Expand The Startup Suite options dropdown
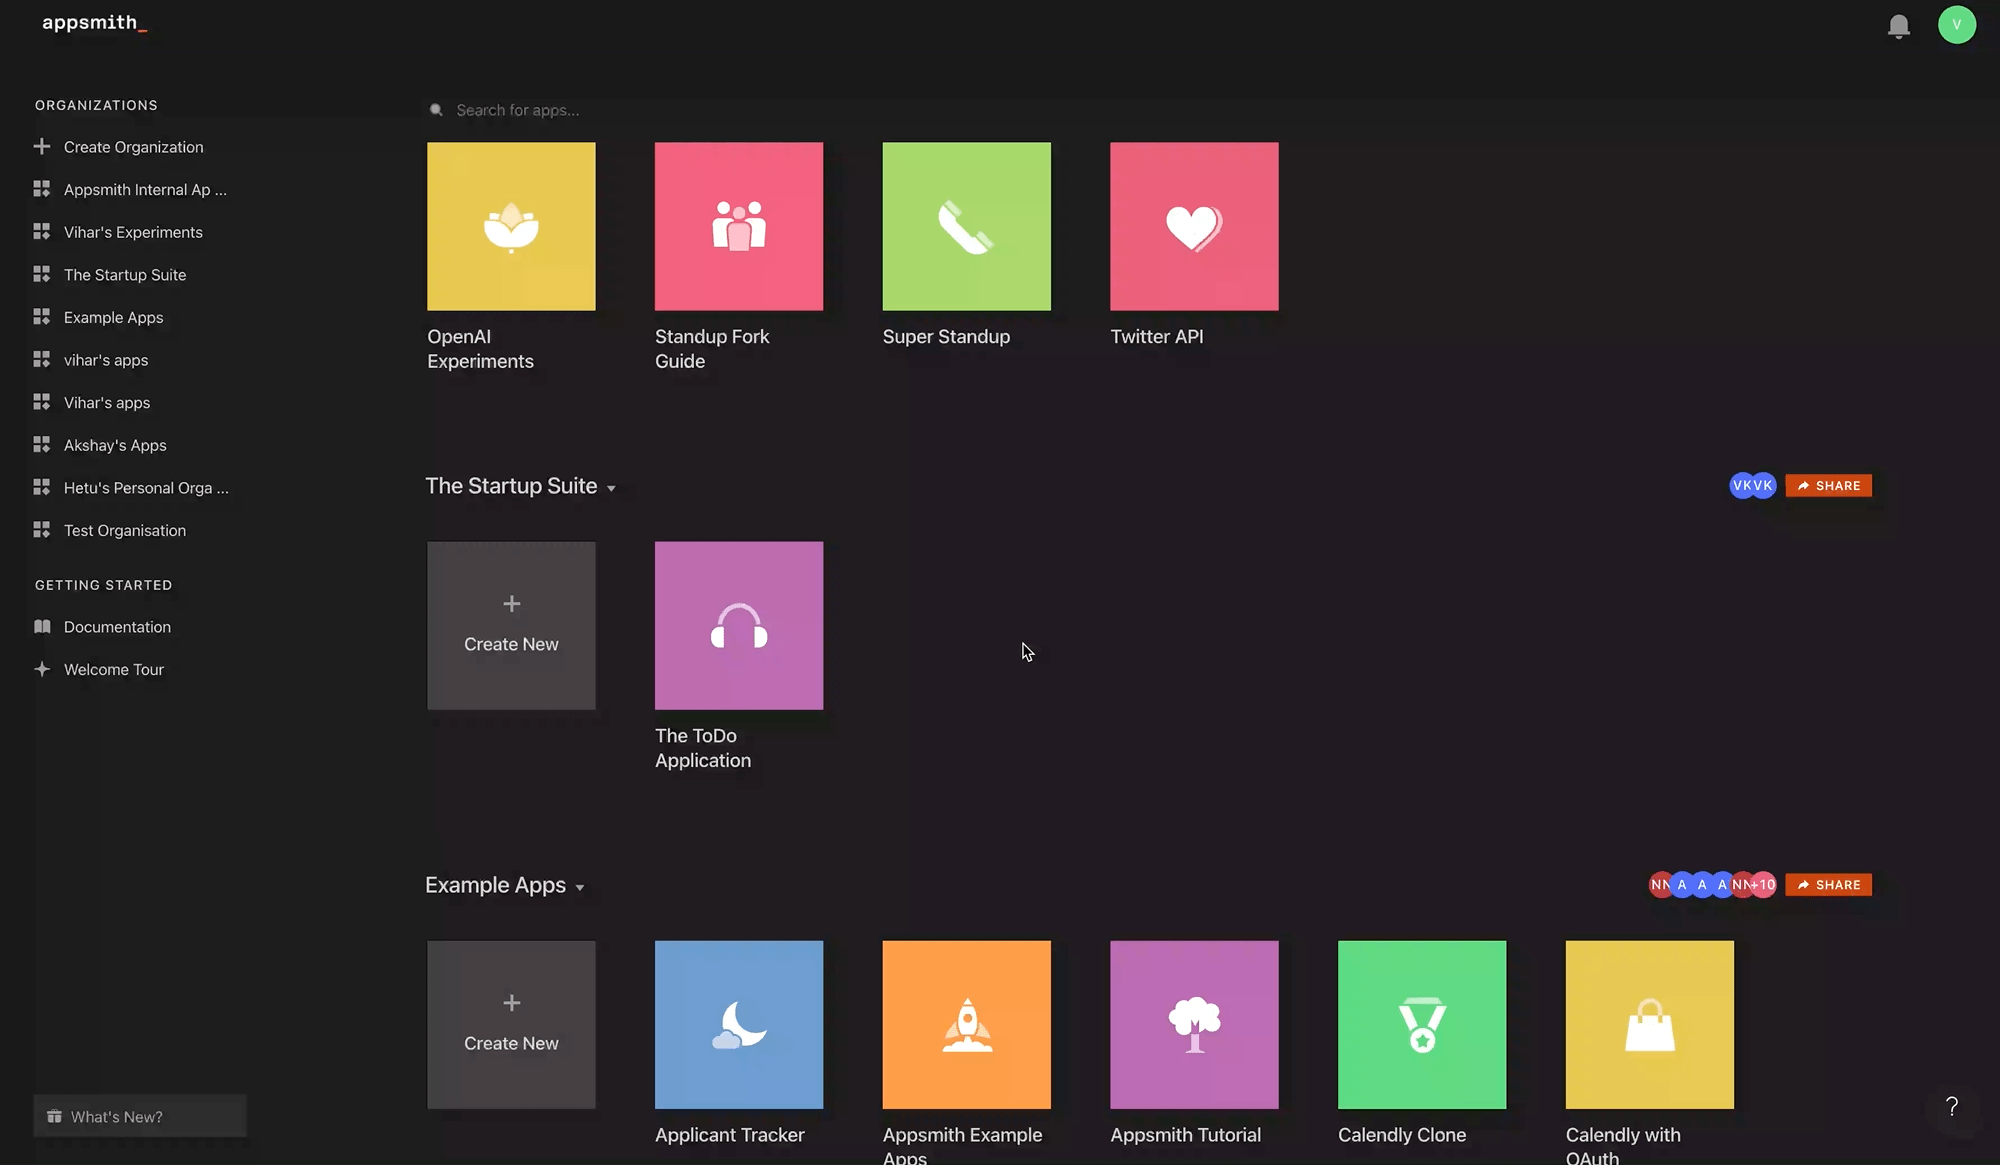 point(611,487)
